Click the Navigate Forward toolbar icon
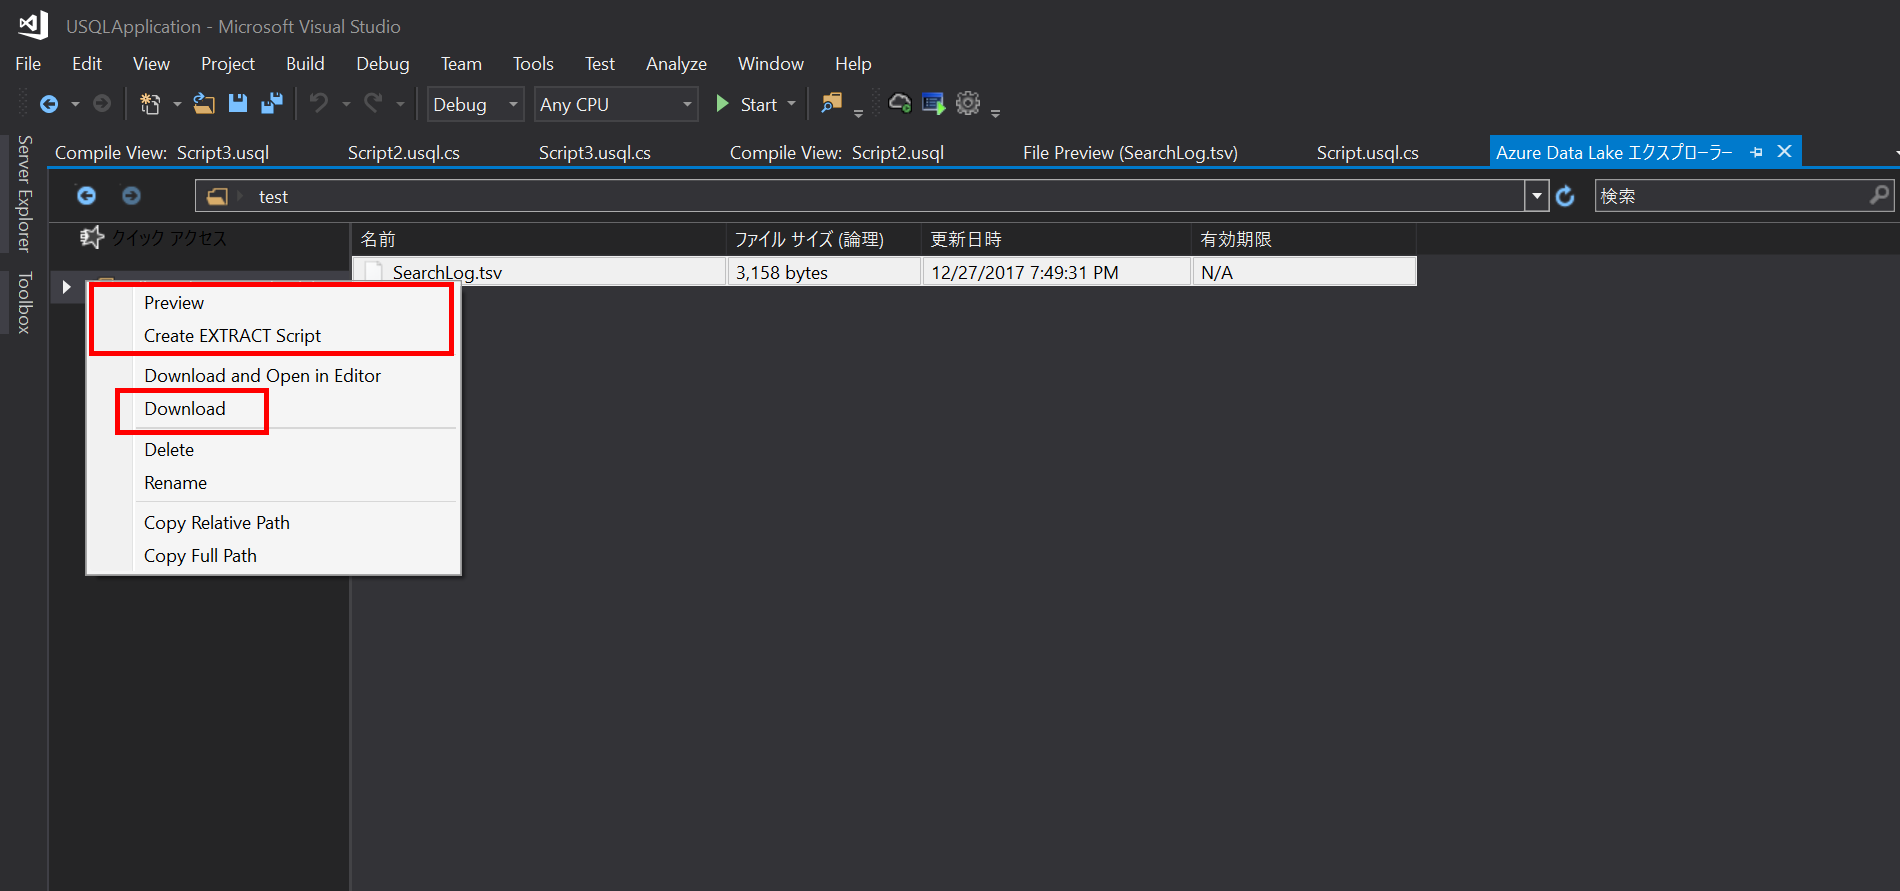This screenshot has width=1900, height=891. click(x=102, y=104)
